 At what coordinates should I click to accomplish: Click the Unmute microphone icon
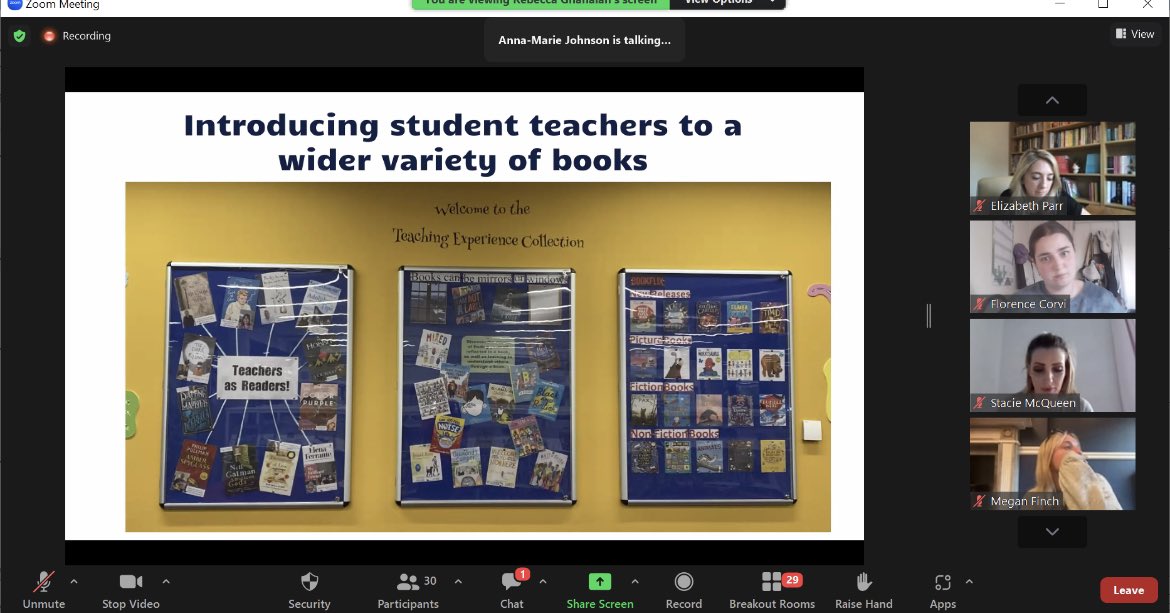coord(44,582)
